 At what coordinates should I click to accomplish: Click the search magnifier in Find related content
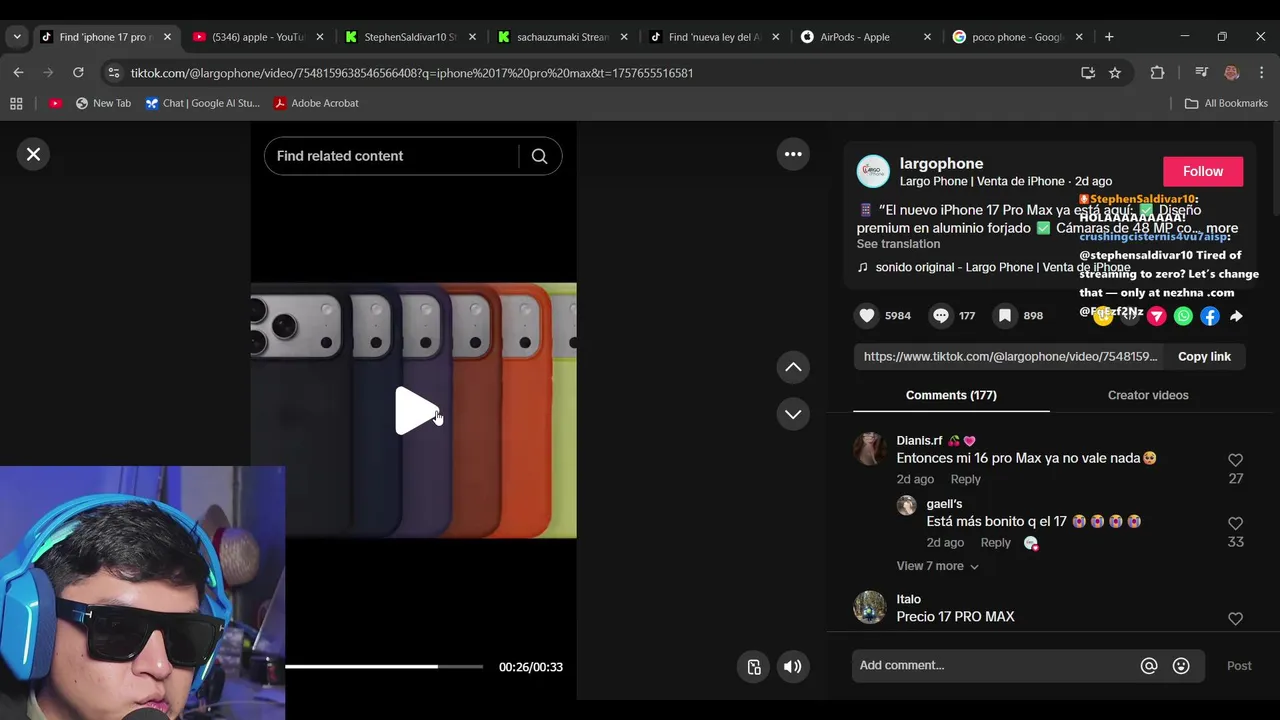pyautogui.click(x=539, y=156)
